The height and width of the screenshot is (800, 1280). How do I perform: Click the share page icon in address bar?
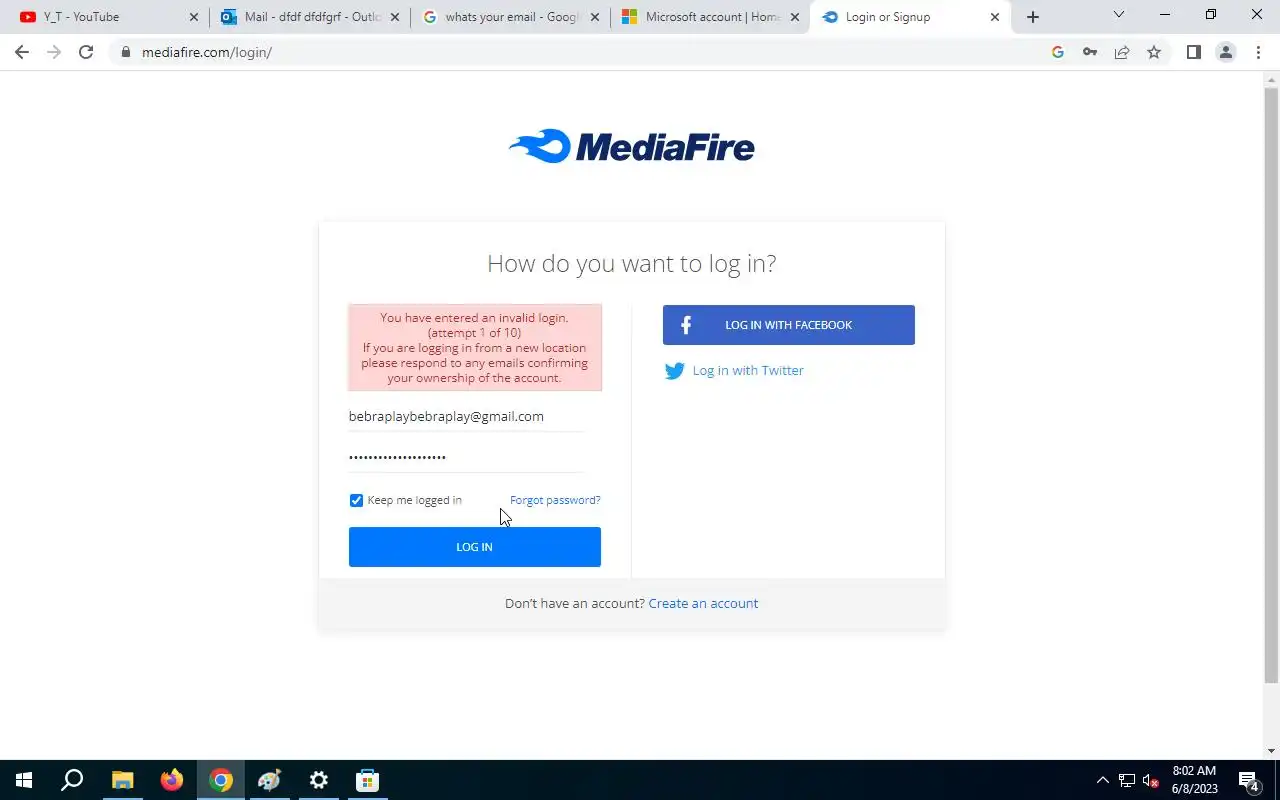click(x=1122, y=52)
